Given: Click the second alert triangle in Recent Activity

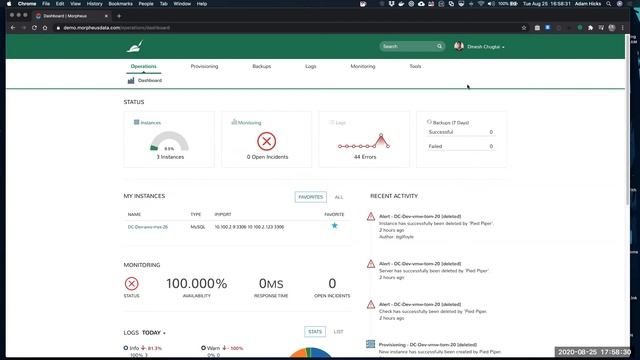Looking at the screenshot, I should pyautogui.click(x=371, y=264).
